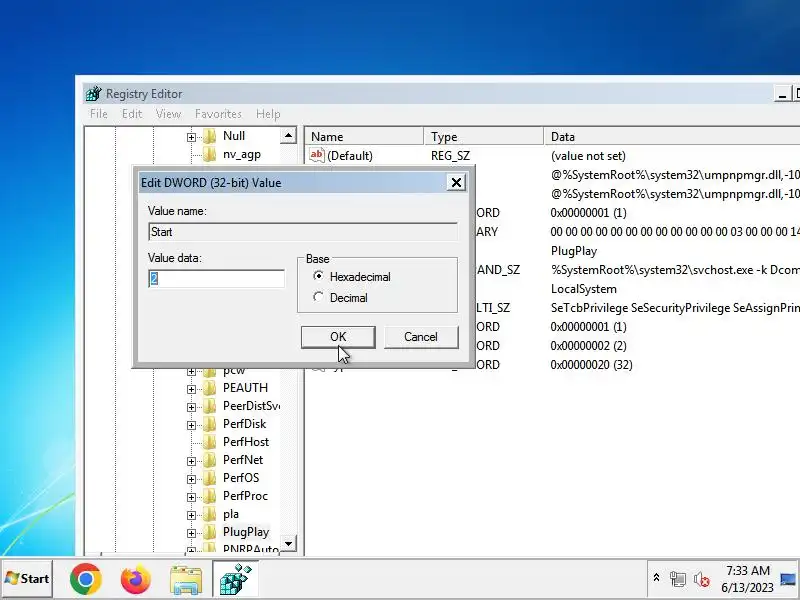This screenshot has height=600, width=800.
Task: Select the Null folder icon
Action: pyautogui.click(x=209, y=136)
